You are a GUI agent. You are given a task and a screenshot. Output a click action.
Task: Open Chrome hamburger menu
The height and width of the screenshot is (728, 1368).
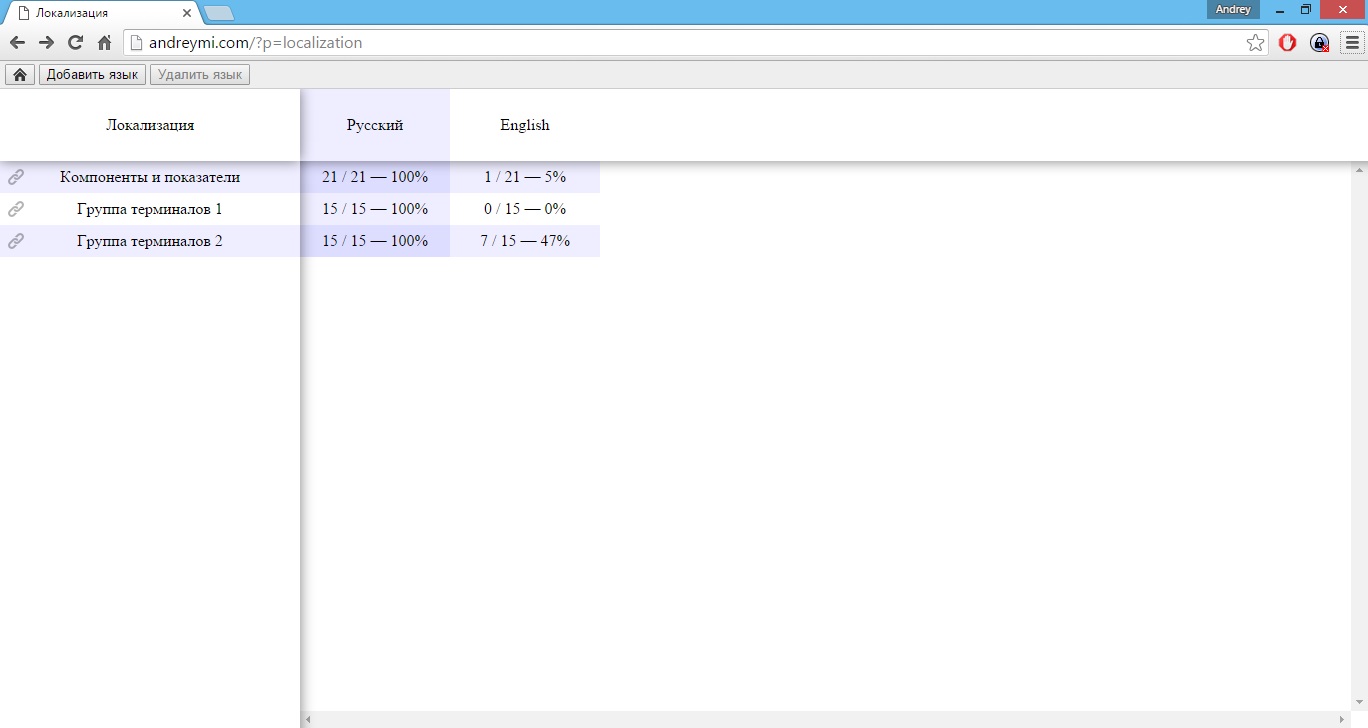pyautogui.click(x=1351, y=43)
